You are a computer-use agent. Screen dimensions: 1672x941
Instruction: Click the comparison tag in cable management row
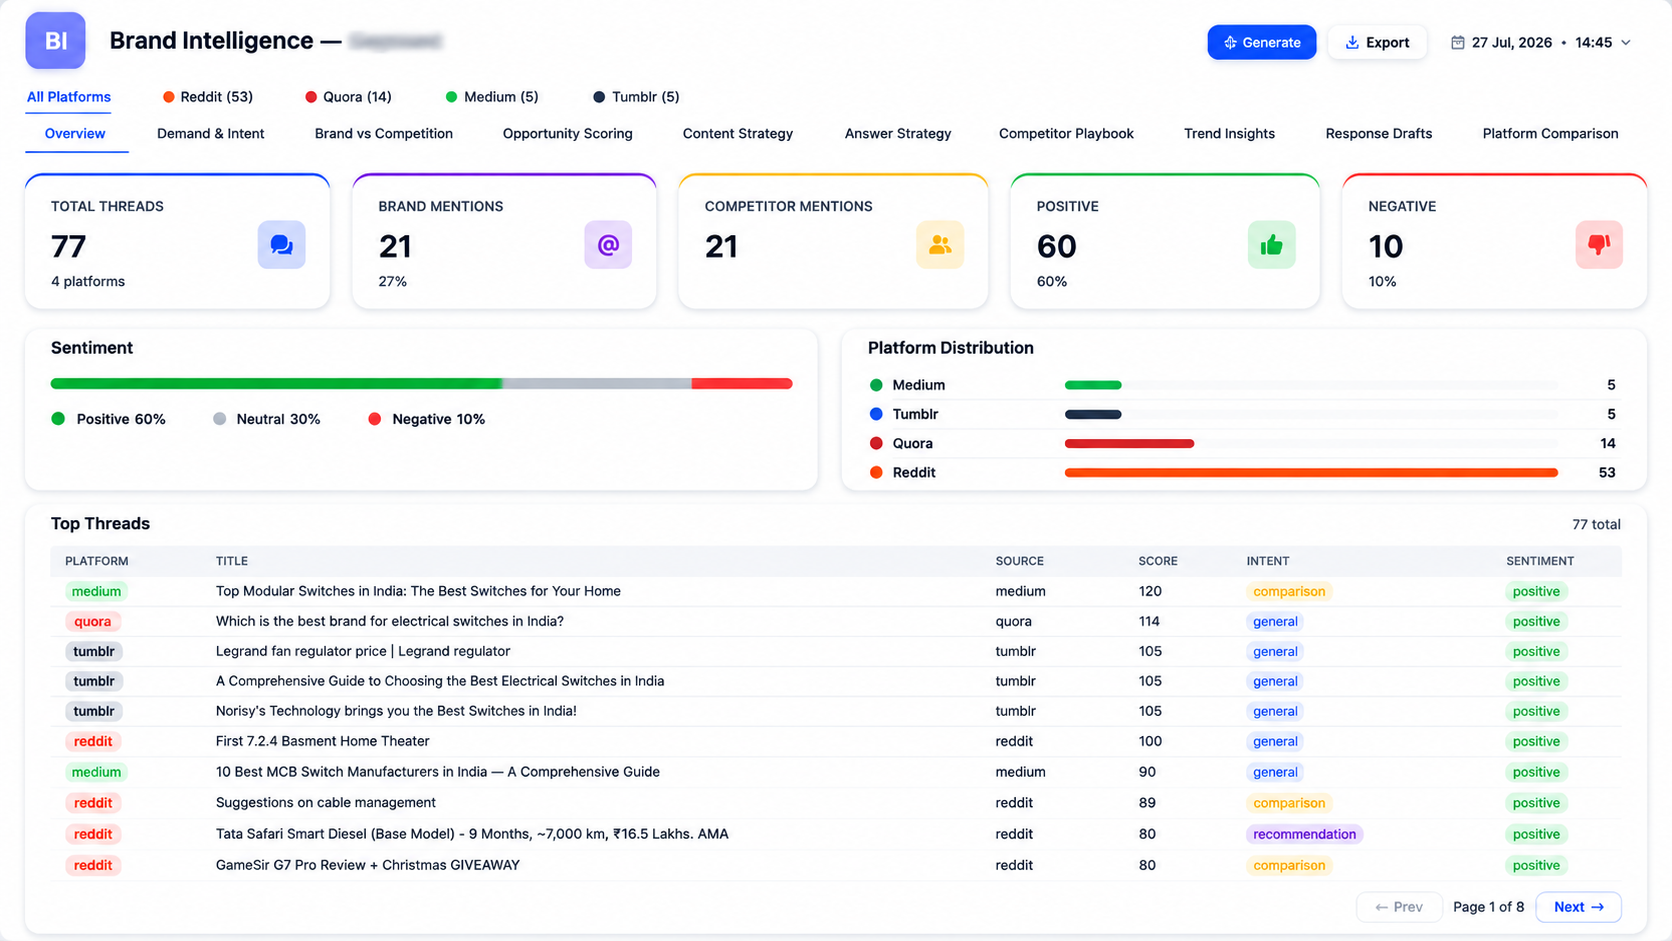point(1289,803)
